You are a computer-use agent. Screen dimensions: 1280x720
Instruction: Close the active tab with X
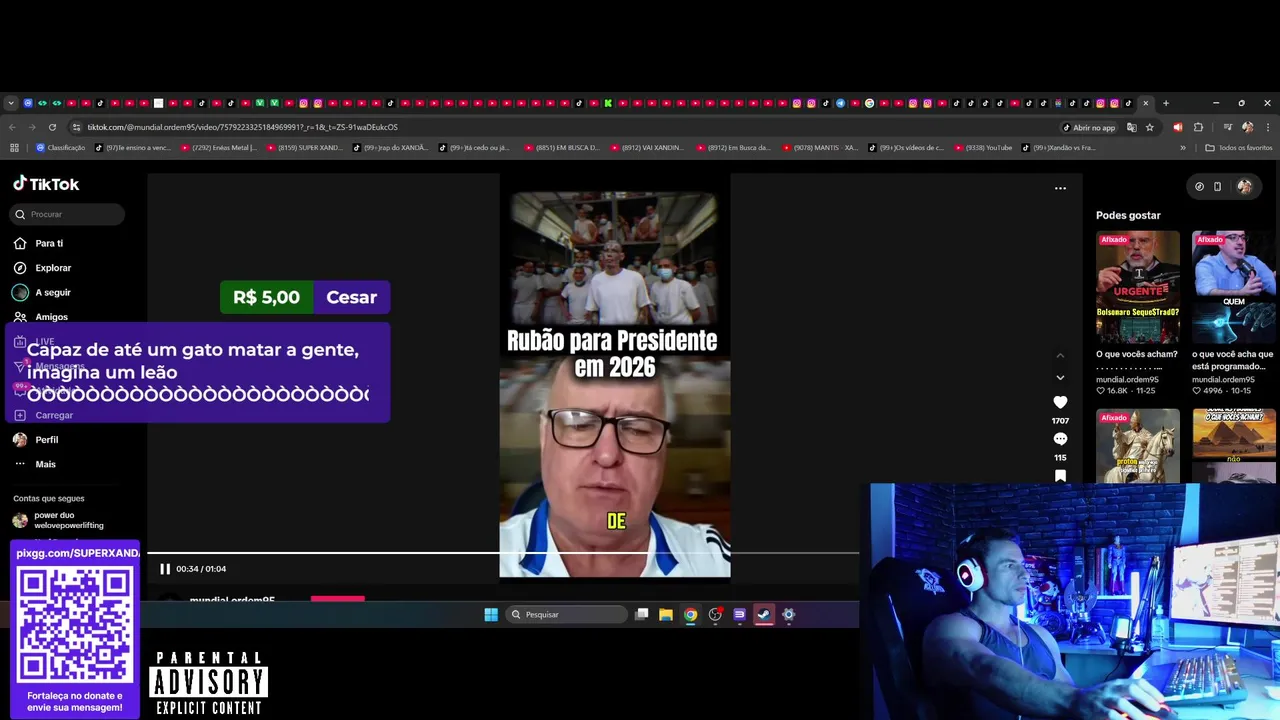point(1146,103)
